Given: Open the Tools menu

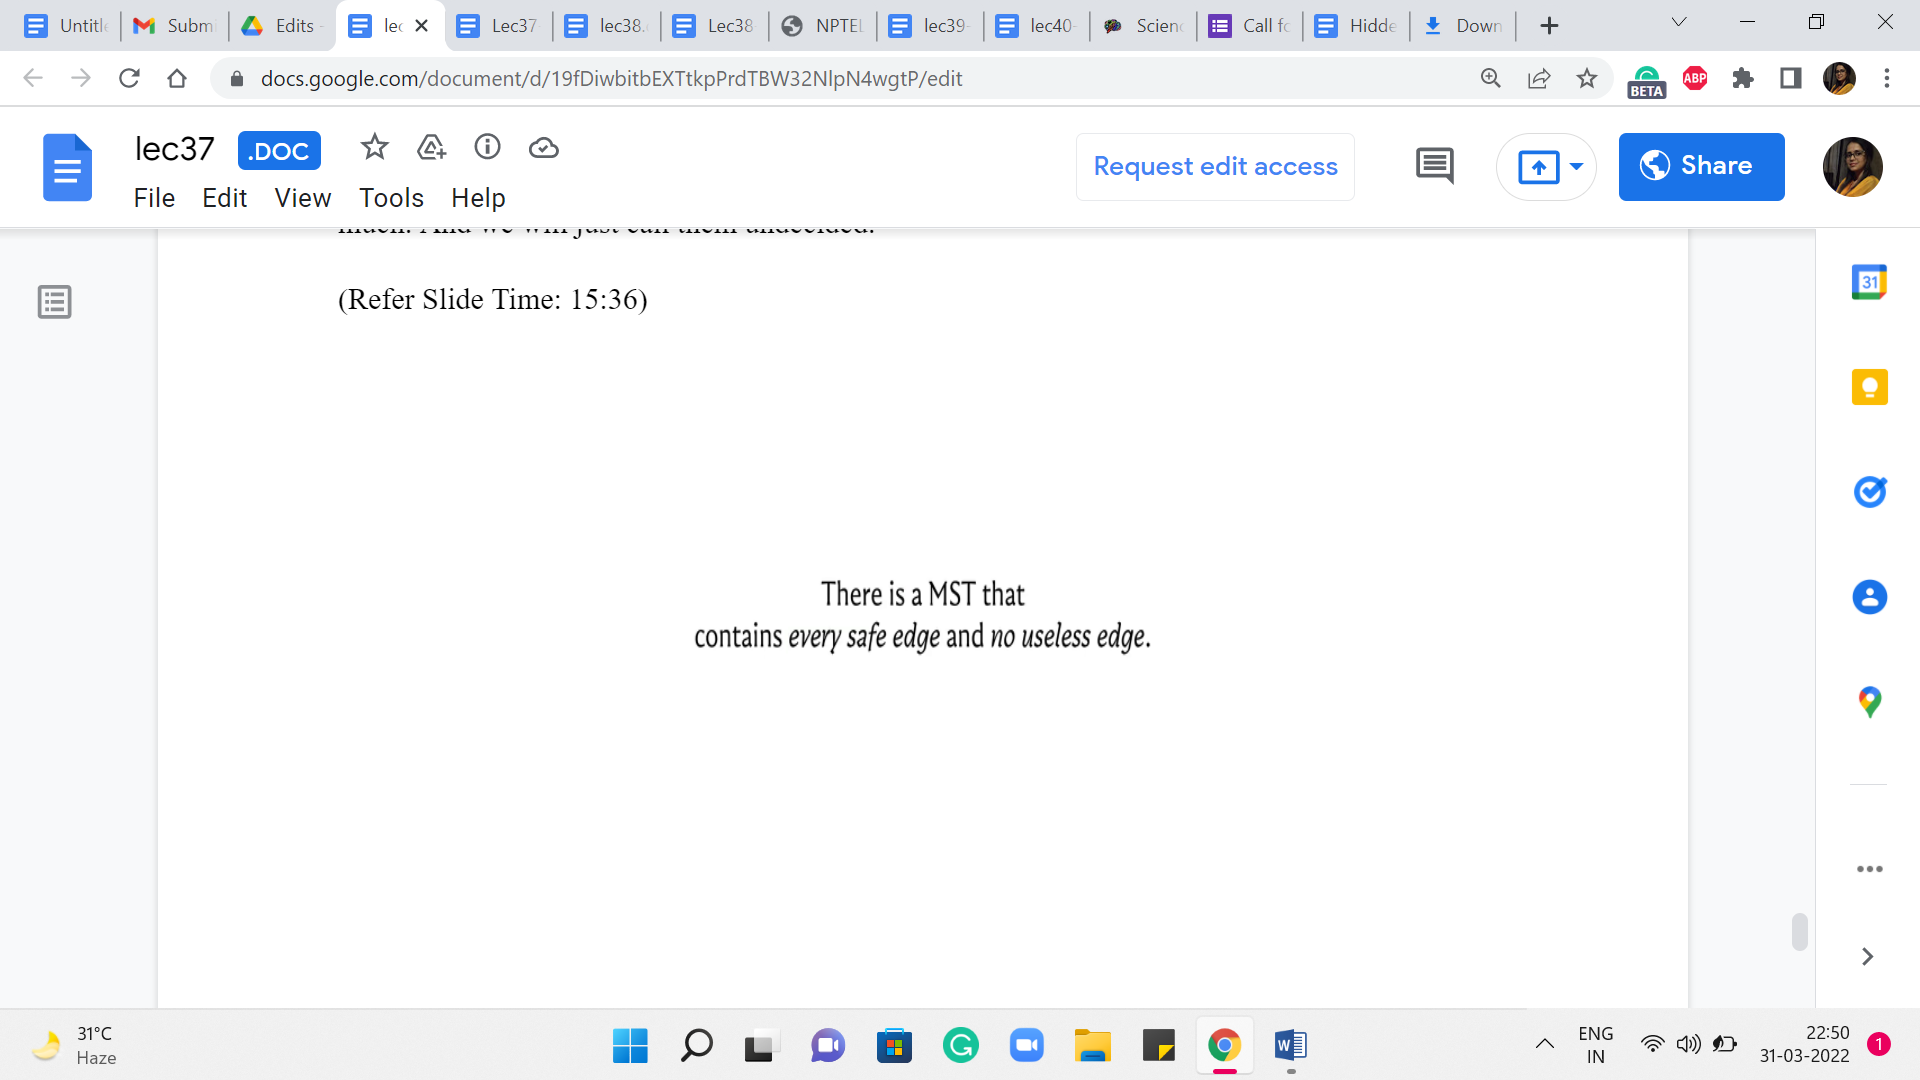Looking at the screenshot, I should coord(391,198).
